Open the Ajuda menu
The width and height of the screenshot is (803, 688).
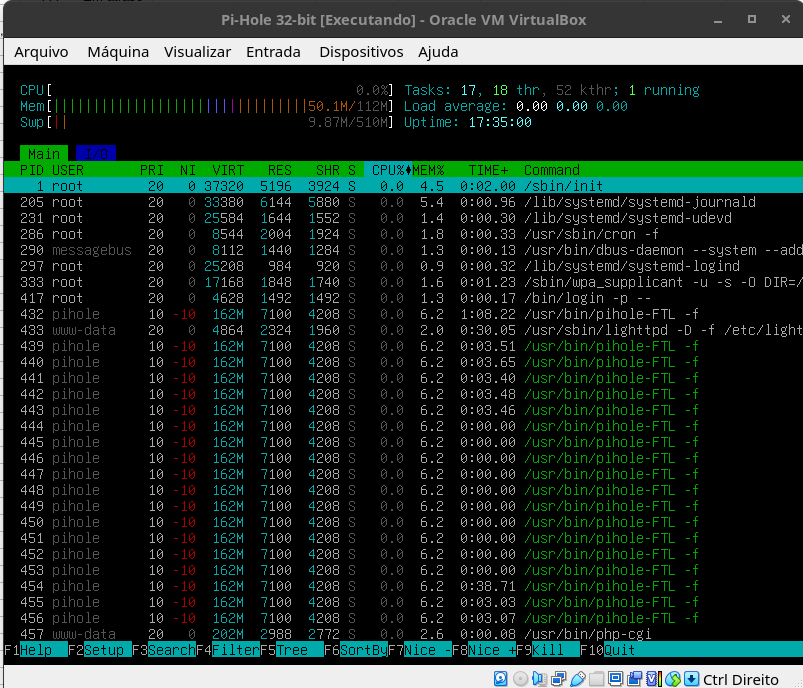[438, 52]
